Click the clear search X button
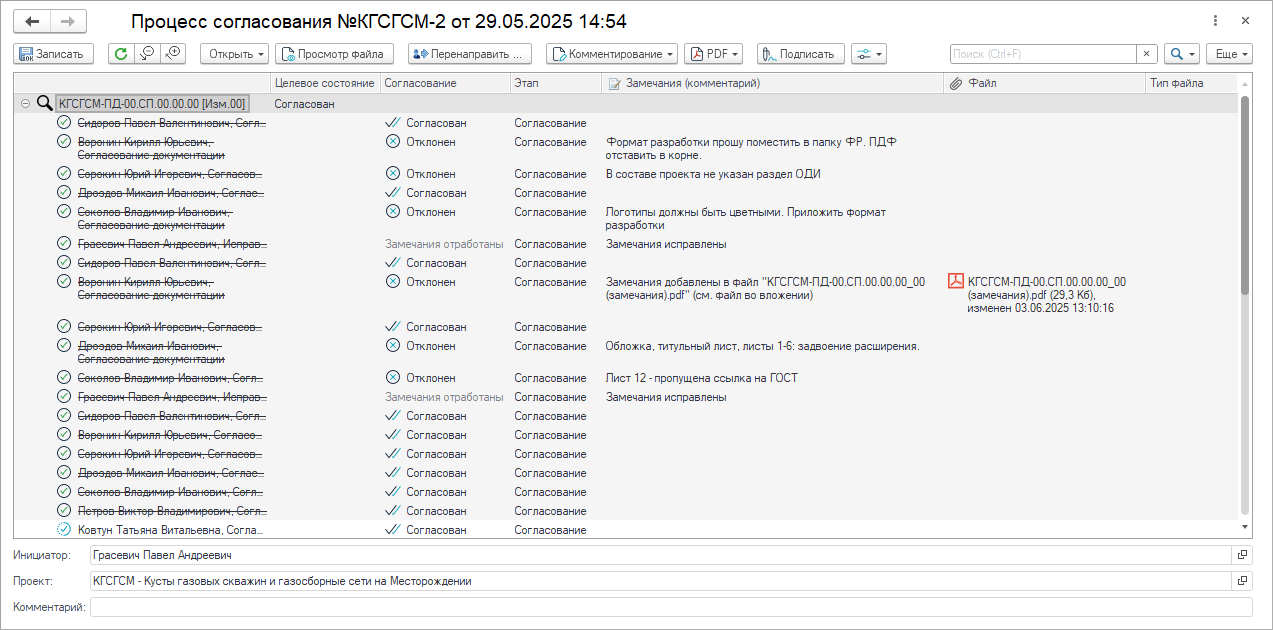Screen dimensions: 1273x630 [1146, 54]
